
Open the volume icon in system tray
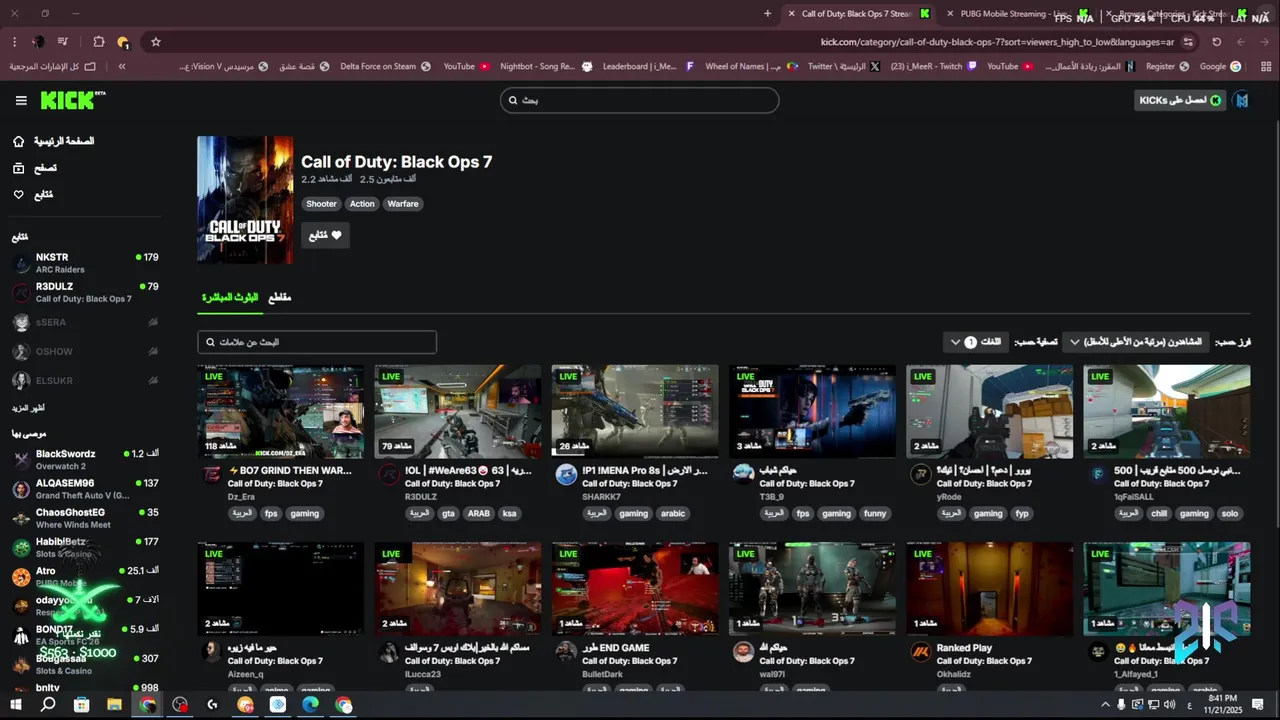tap(1169, 704)
